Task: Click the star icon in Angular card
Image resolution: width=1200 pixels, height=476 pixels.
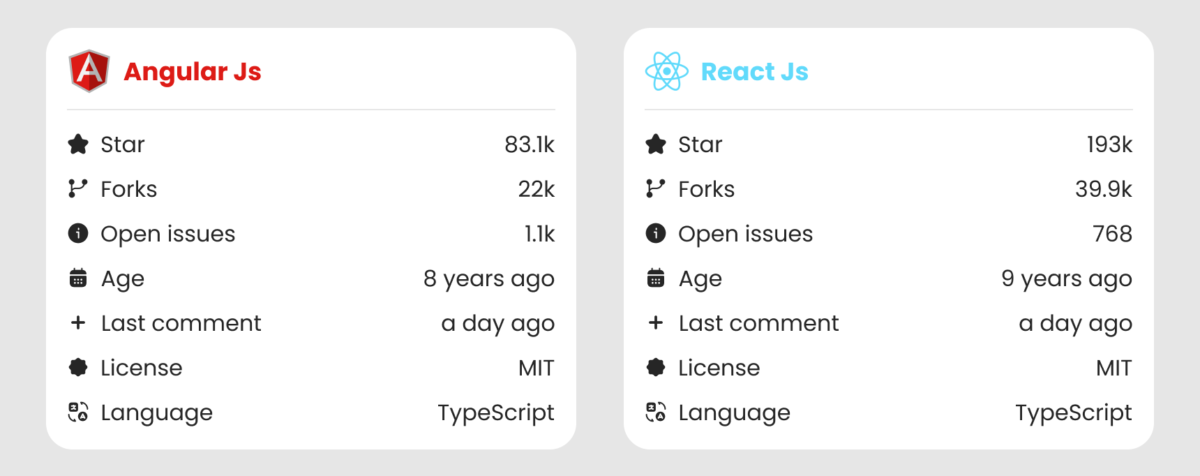Action: 78,145
